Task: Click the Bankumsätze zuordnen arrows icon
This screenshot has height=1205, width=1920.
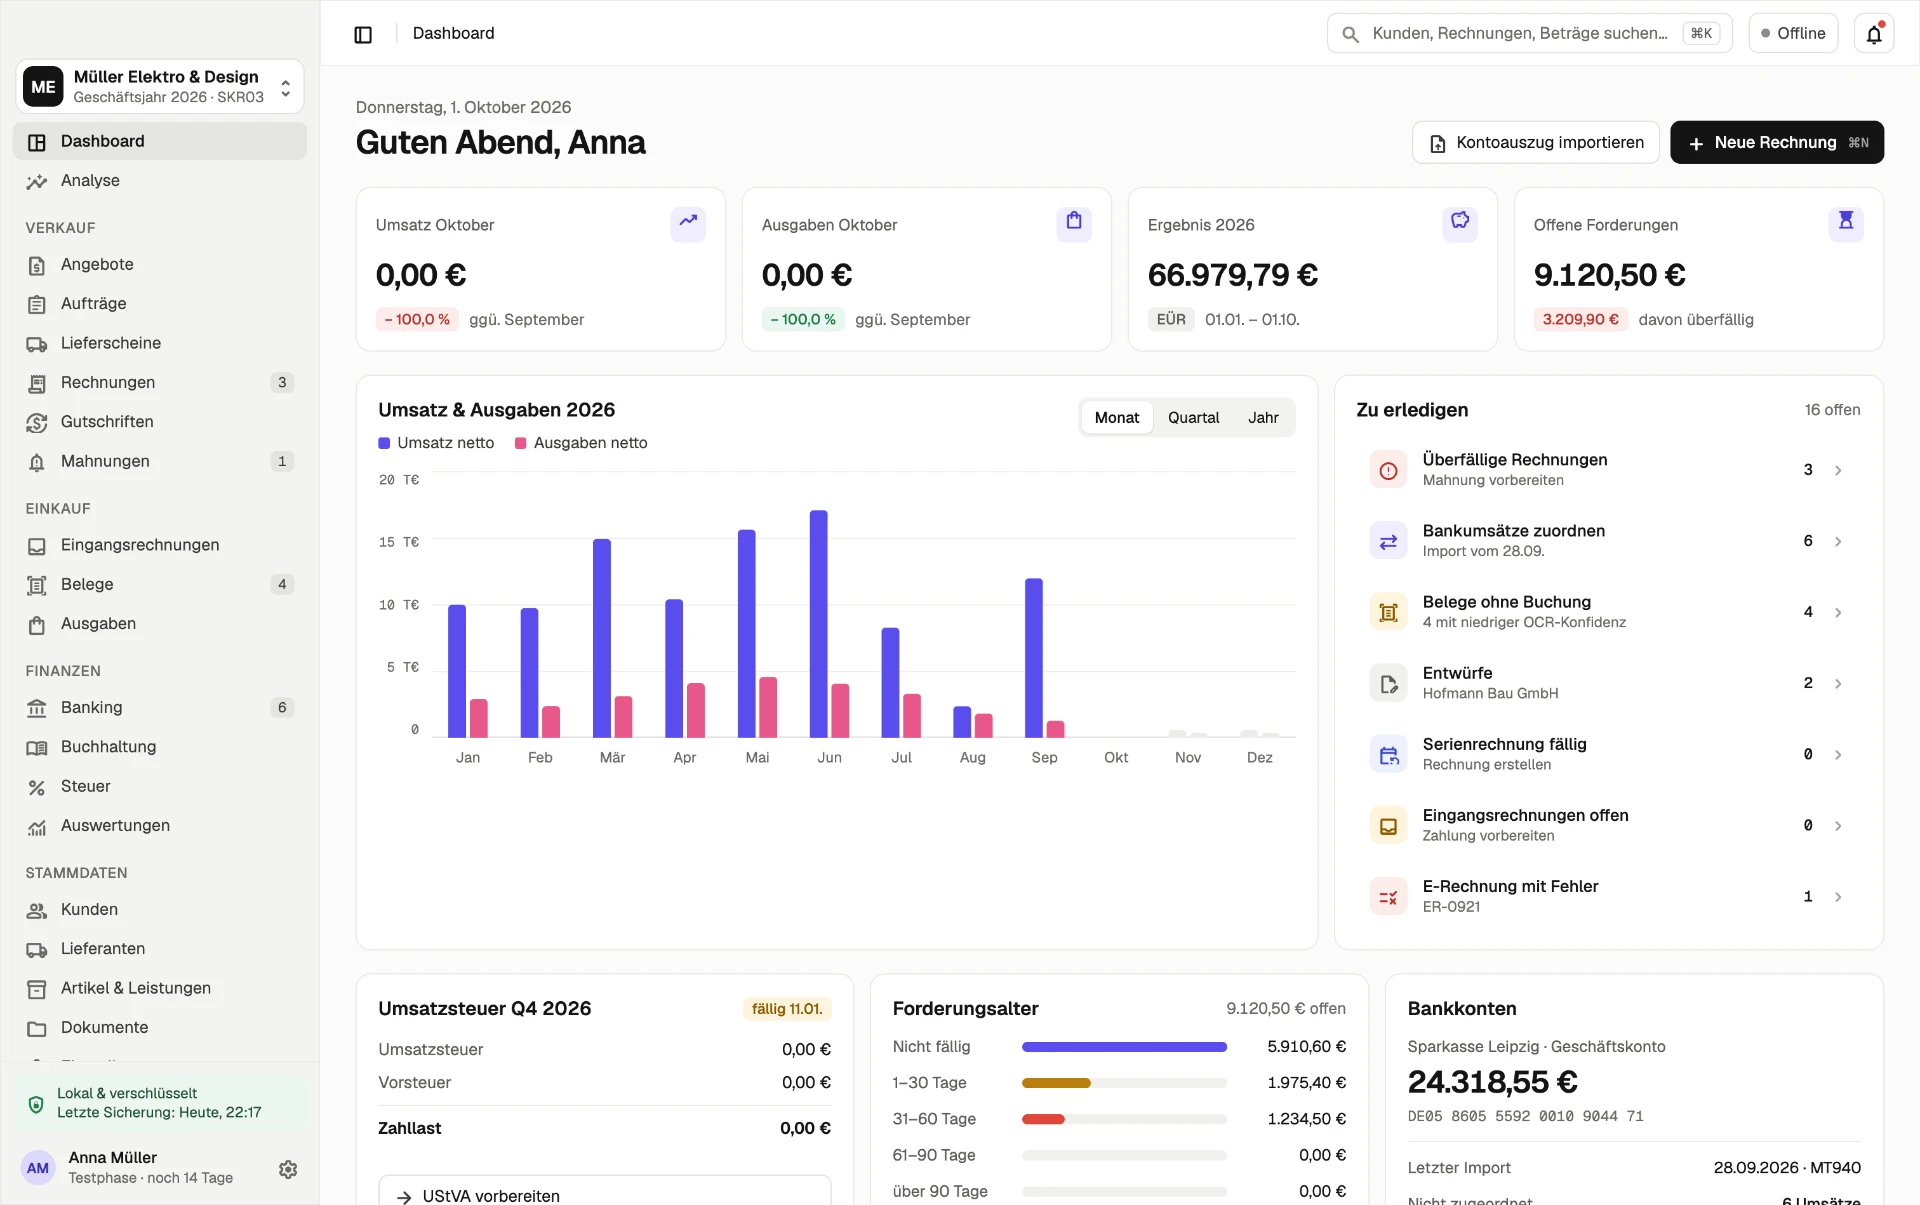Action: [x=1388, y=541]
